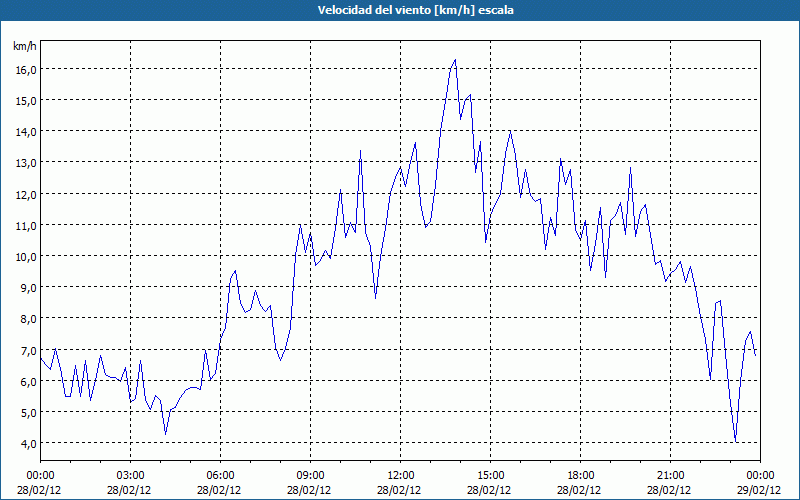Click the '13,0' y-axis label
800x500 pixels.
(26, 163)
